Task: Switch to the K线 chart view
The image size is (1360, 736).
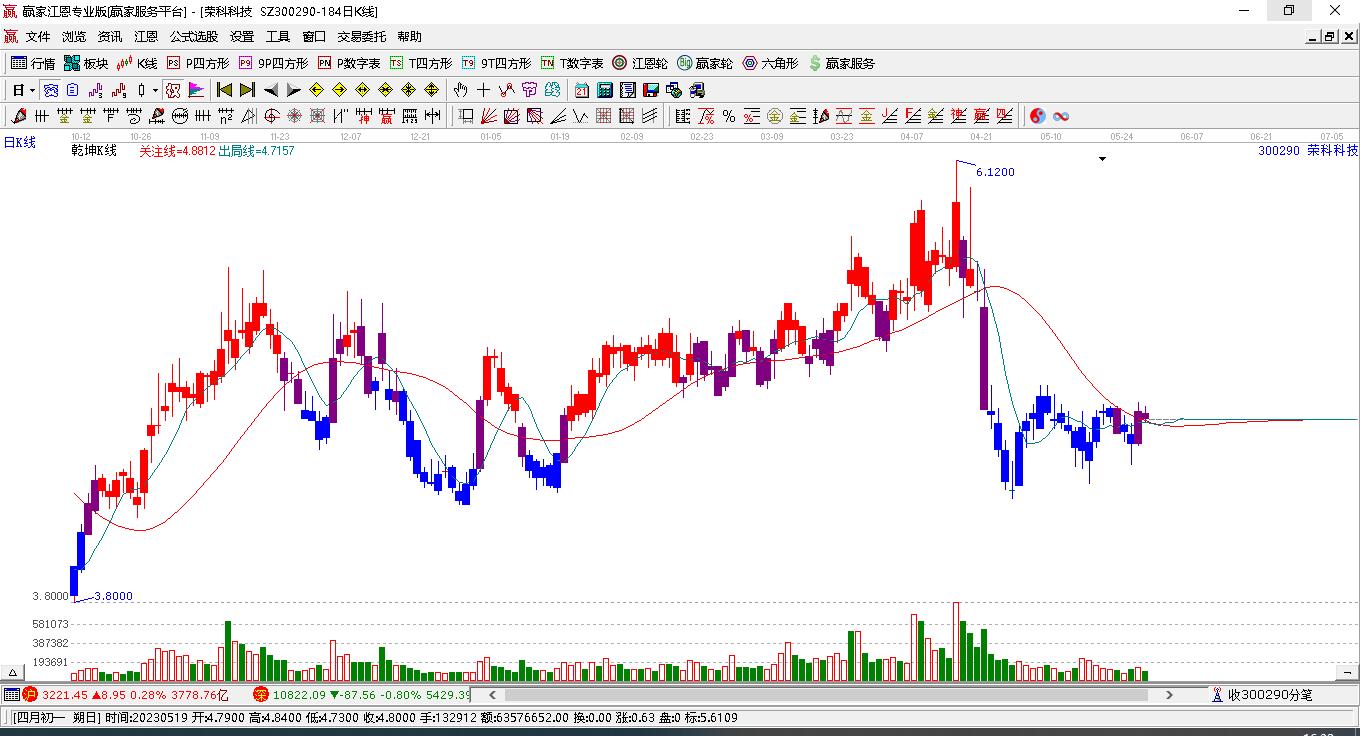Action: pyautogui.click(x=137, y=63)
